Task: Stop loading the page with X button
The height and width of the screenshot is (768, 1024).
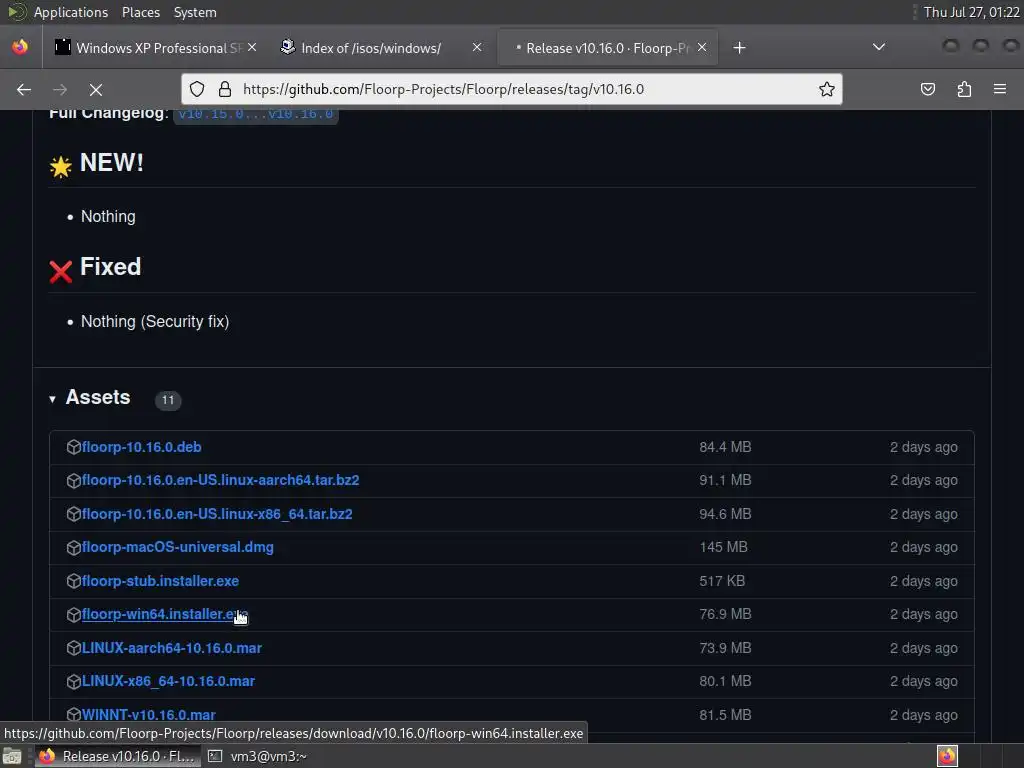Action: (x=95, y=89)
